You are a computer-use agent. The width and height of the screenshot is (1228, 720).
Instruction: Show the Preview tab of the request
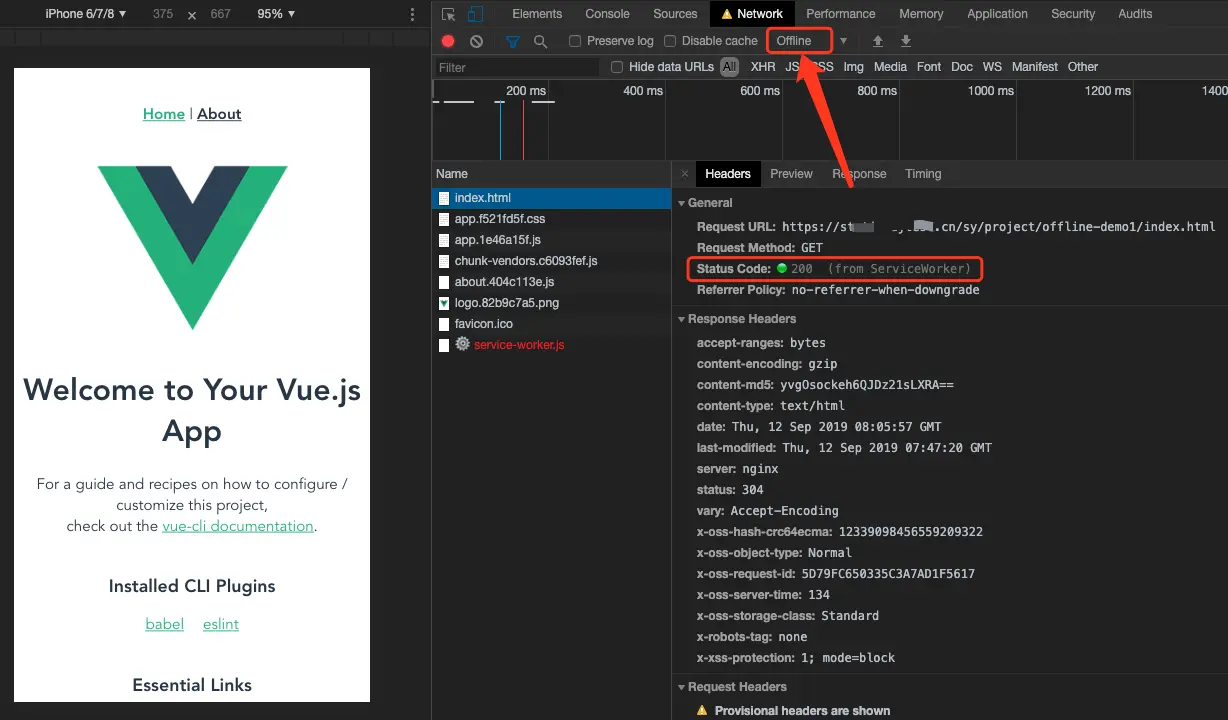[791, 174]
